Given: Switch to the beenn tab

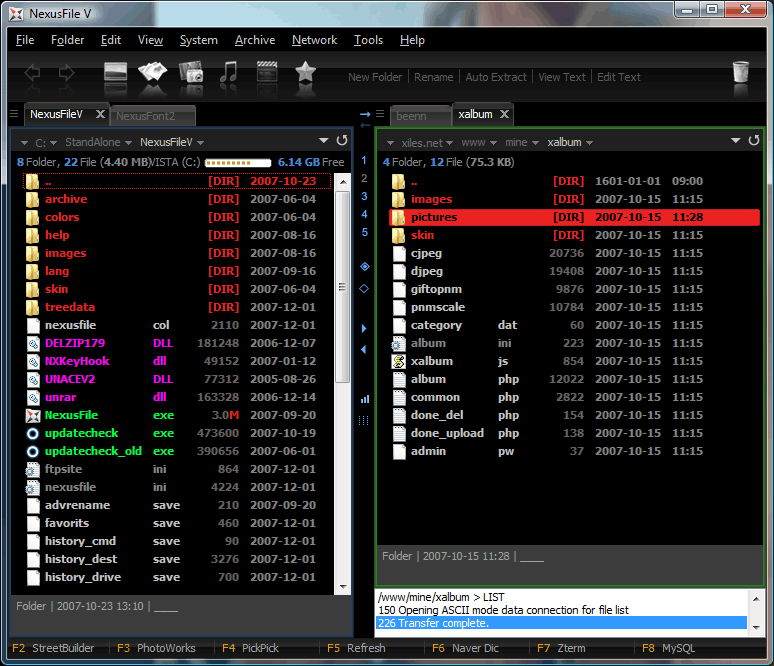Looking at the screenshot, I should [x=420, y=116].
